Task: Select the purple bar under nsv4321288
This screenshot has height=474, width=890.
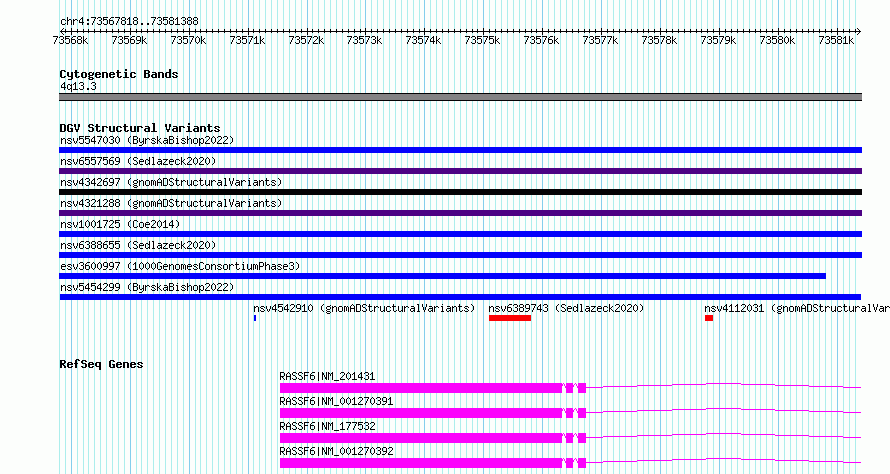Action: point(460,213)
